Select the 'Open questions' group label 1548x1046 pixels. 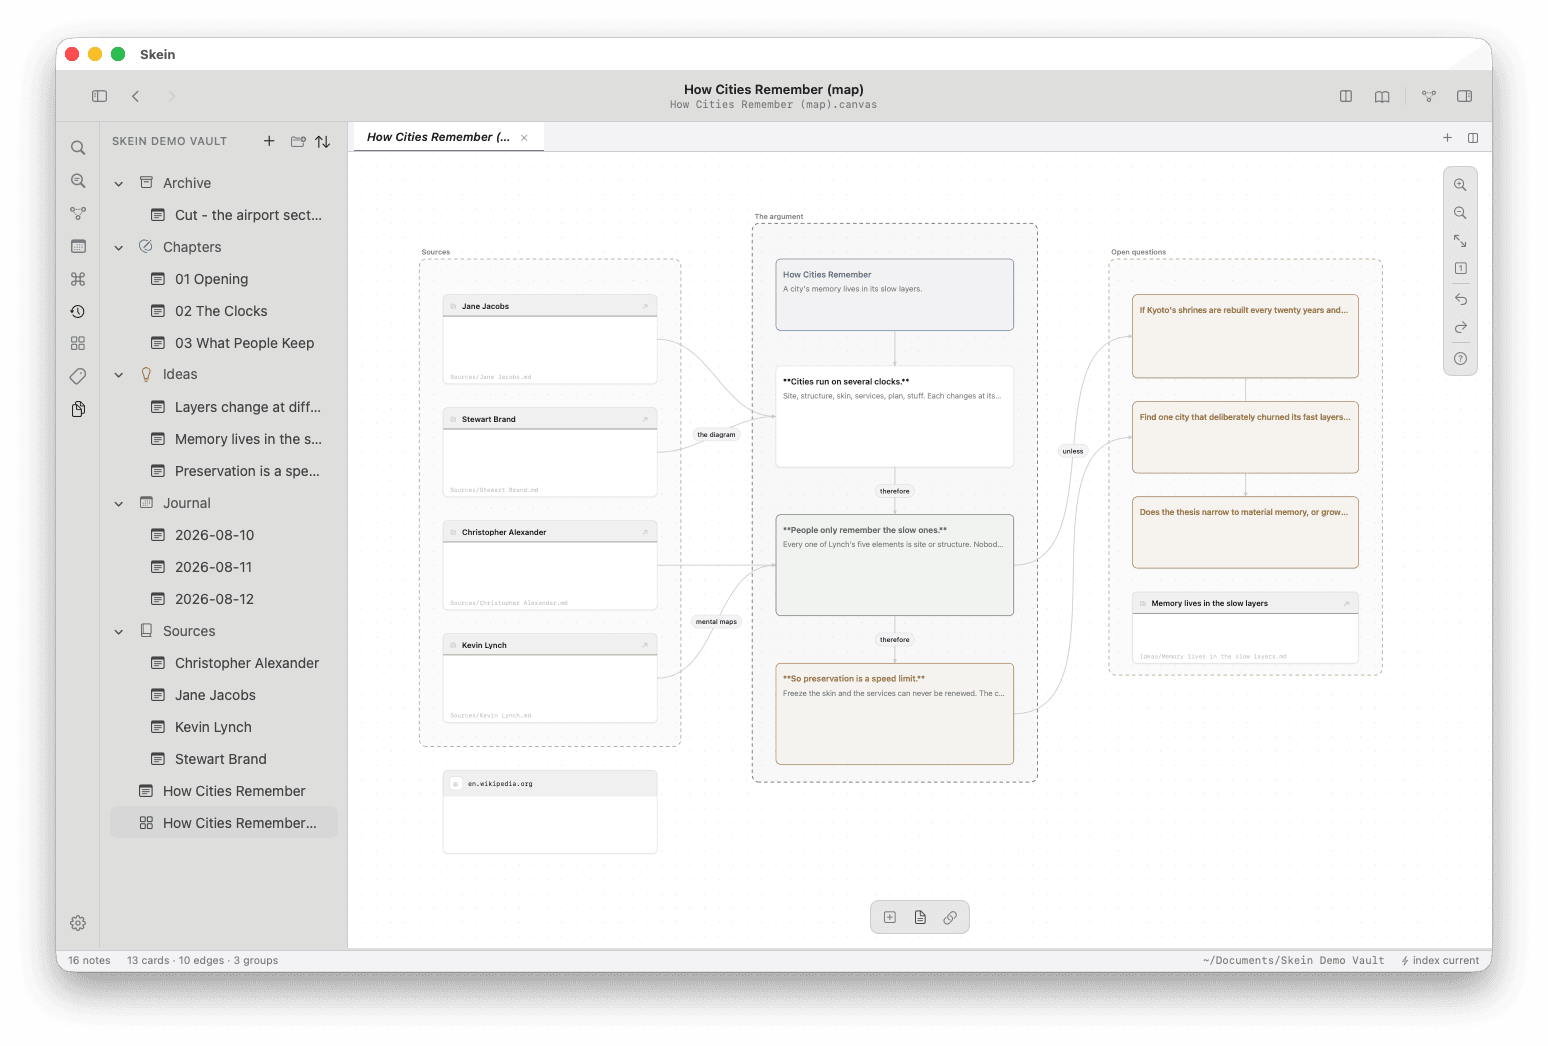[x=1138, y=252]
